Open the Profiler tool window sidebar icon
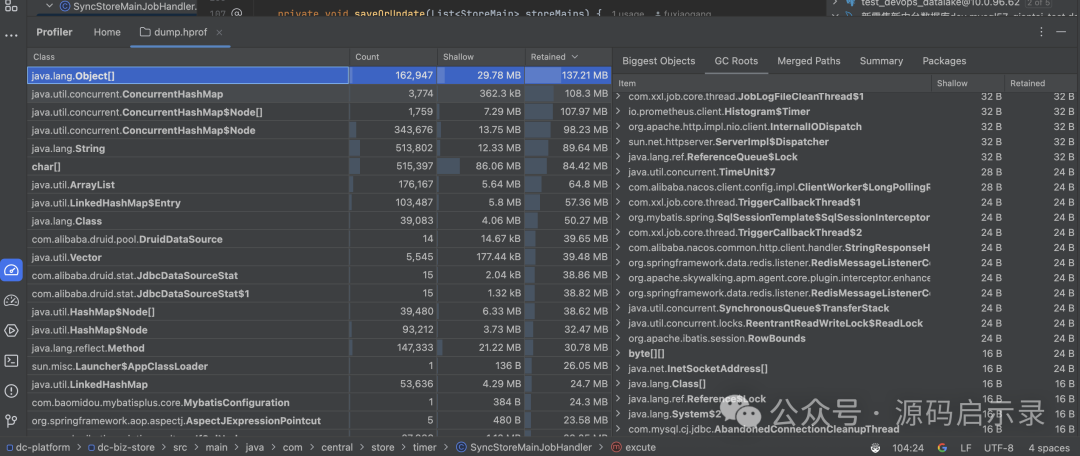 point(11,270)
